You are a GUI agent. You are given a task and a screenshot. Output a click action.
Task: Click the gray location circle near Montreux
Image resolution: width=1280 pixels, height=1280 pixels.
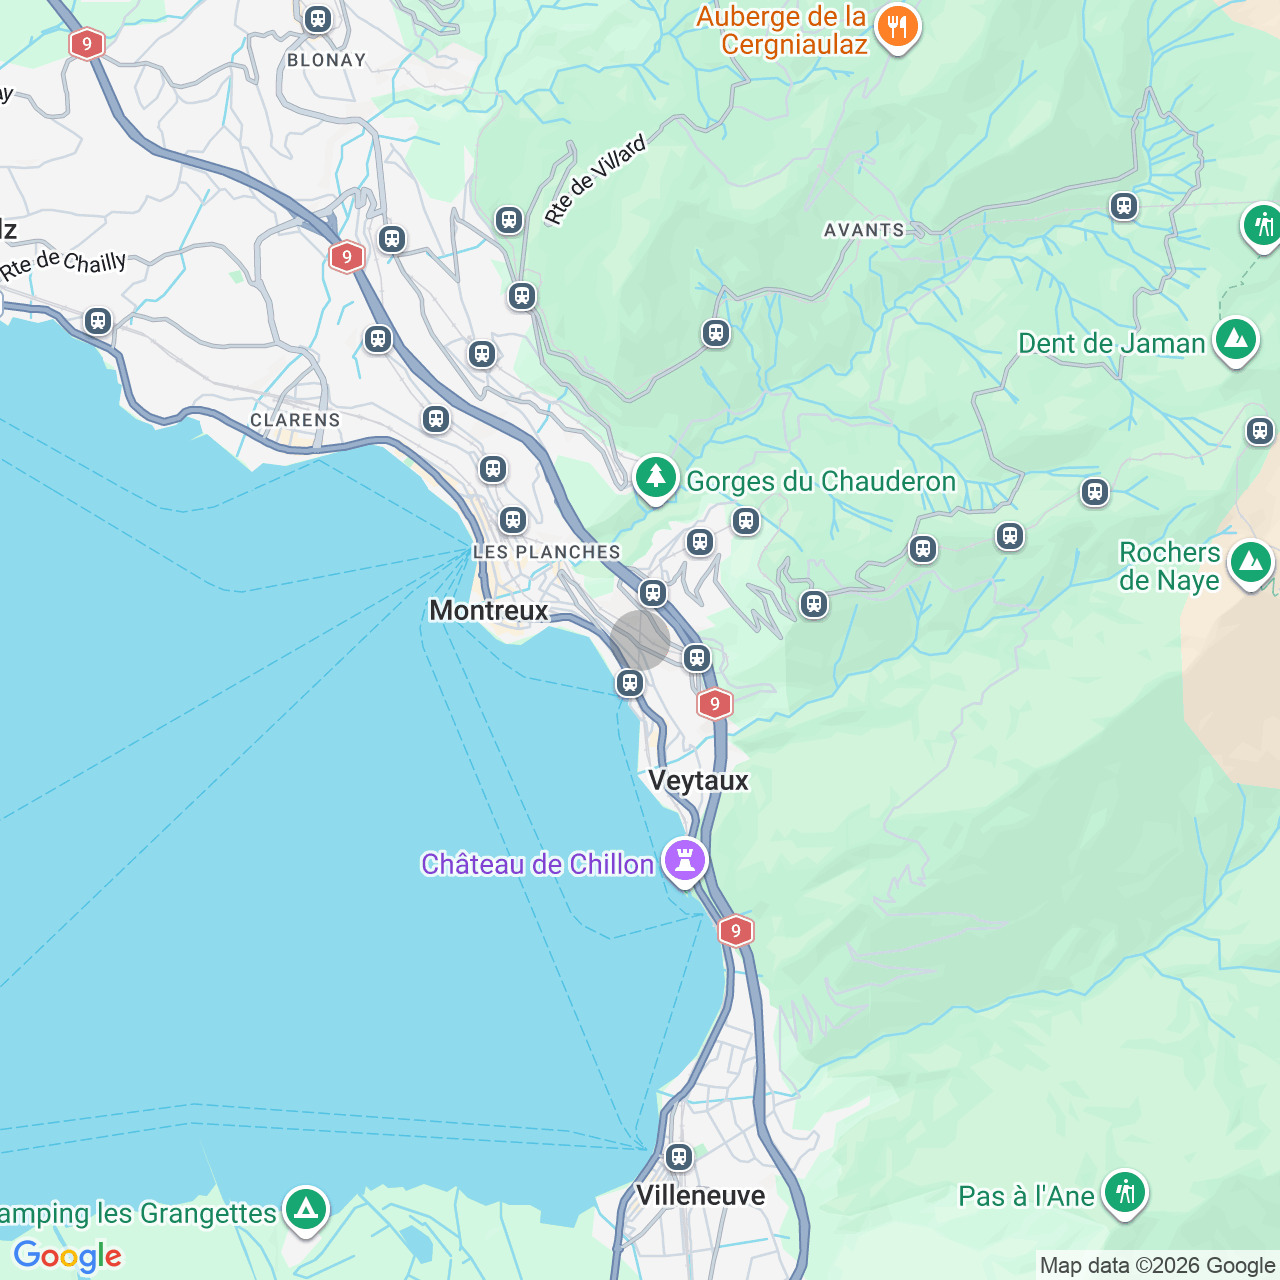coord(640,640)
